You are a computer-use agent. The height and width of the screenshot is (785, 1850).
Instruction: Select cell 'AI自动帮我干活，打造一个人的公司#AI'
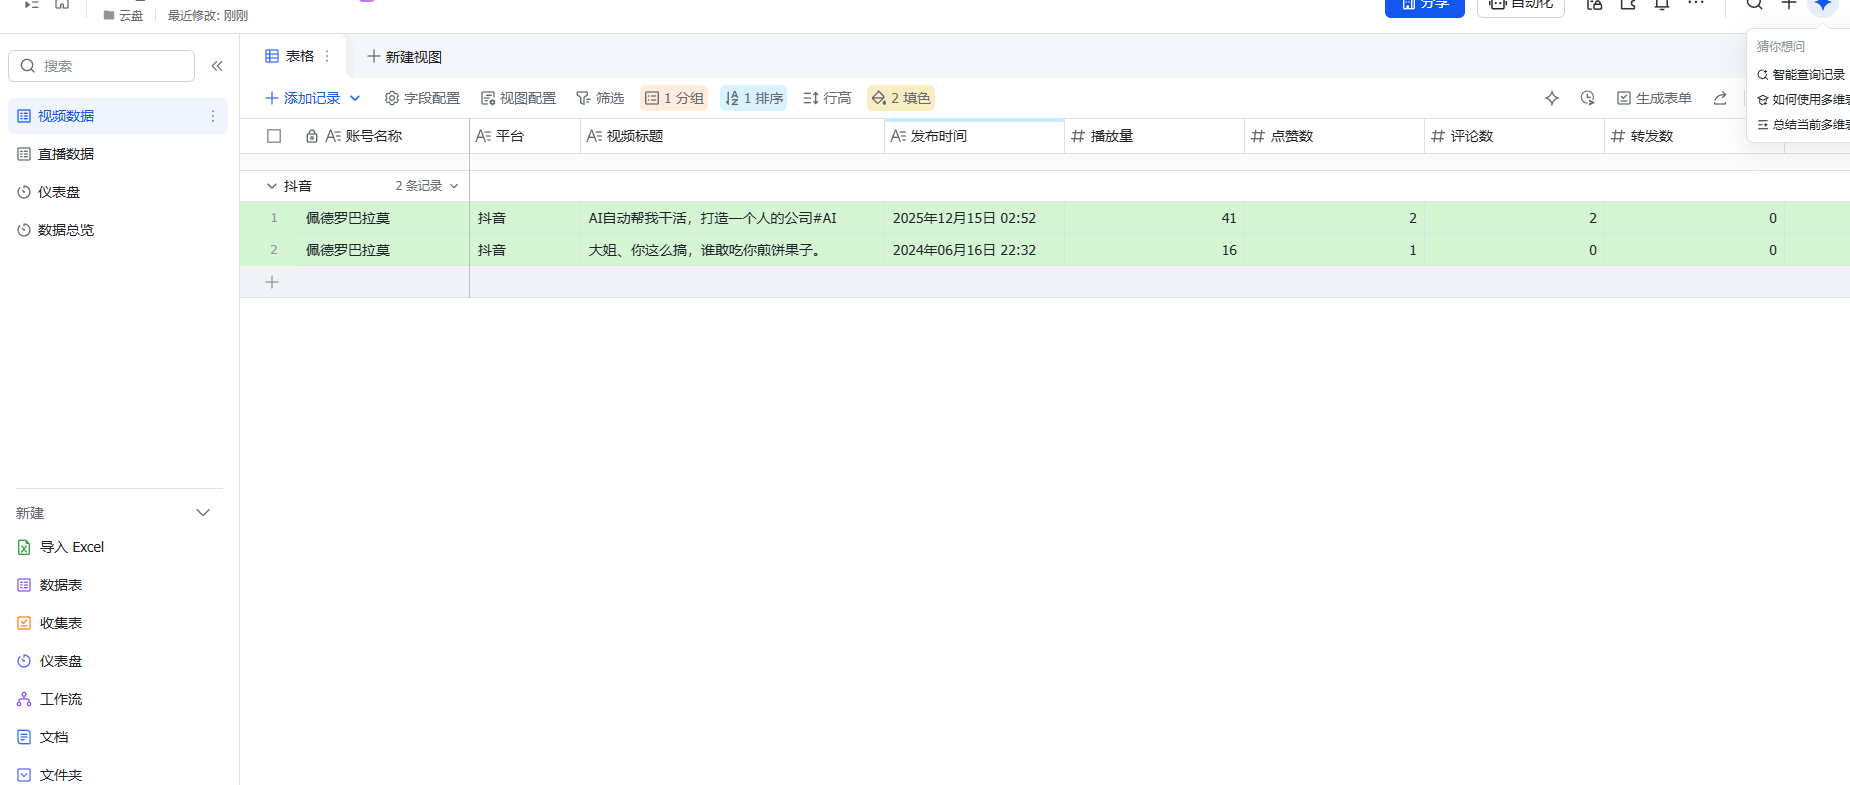coord(732,218)
